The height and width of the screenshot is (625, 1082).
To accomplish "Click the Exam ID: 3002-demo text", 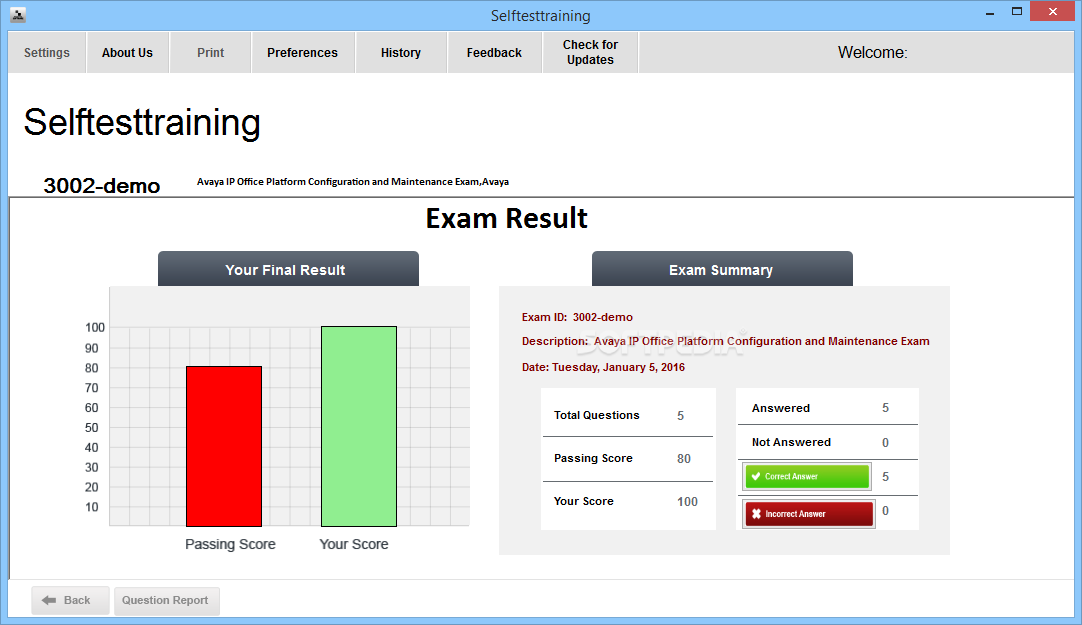I will (577, 317).
